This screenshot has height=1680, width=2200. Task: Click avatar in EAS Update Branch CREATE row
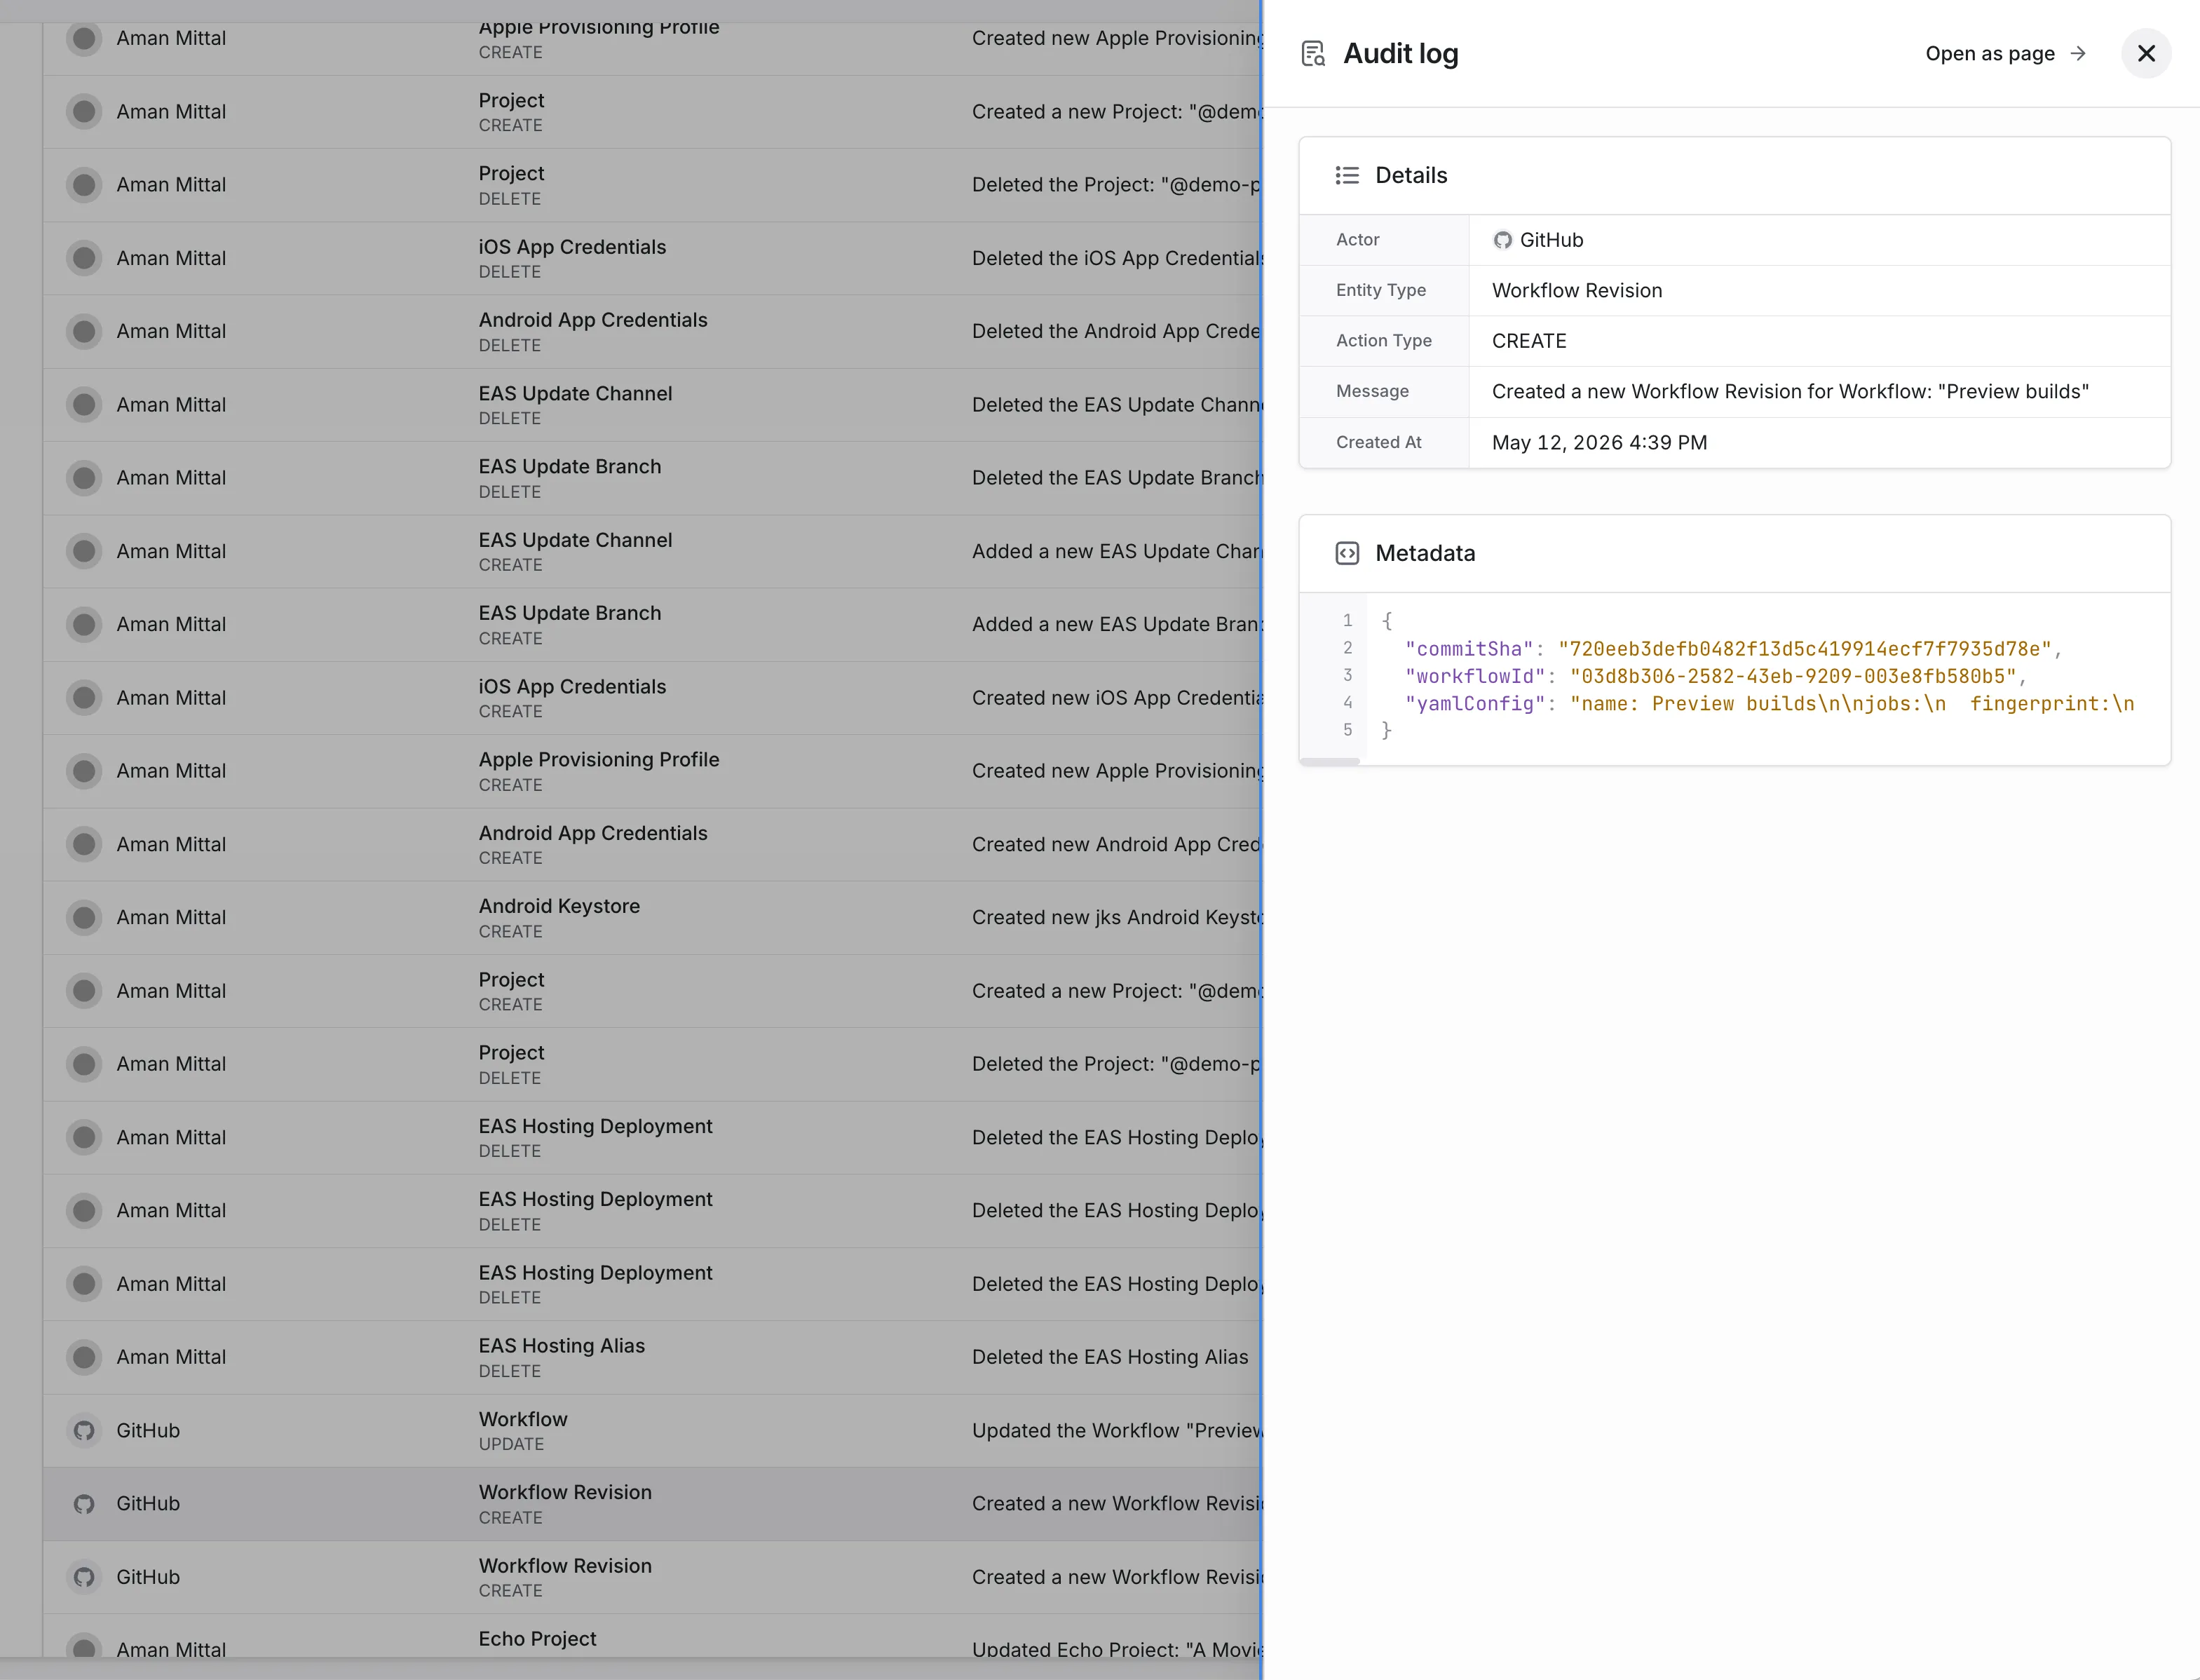[x=84, y=624]
